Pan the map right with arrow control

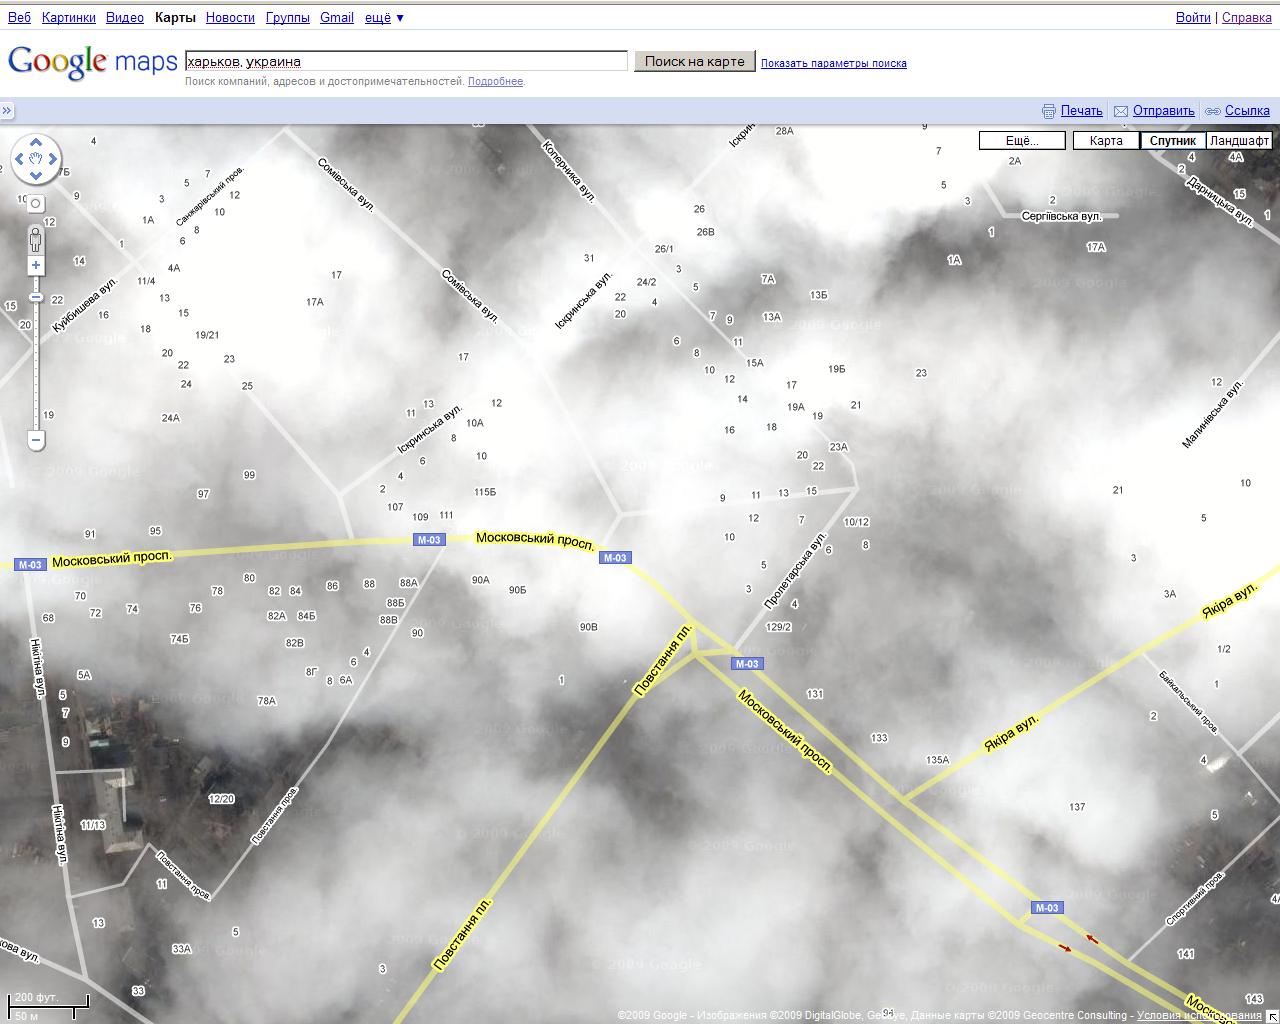pyautogui.click(x=53, y=159)
